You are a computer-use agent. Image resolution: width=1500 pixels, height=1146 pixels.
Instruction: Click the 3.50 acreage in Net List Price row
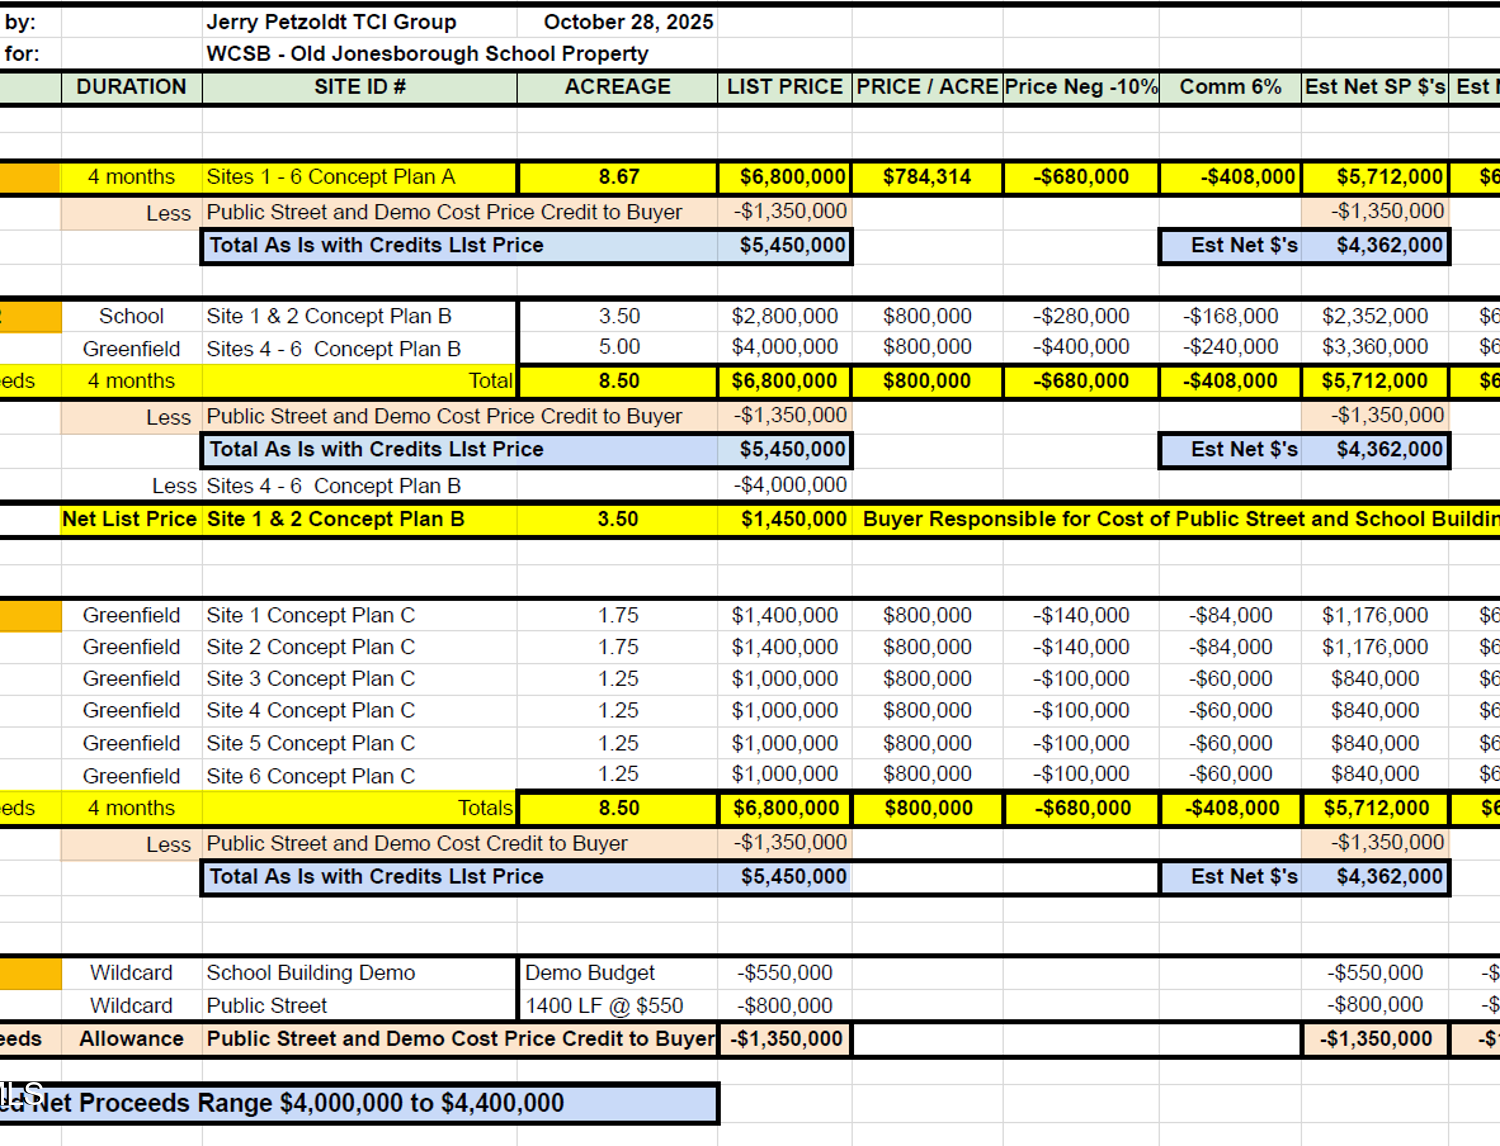(x=618, y=519)
